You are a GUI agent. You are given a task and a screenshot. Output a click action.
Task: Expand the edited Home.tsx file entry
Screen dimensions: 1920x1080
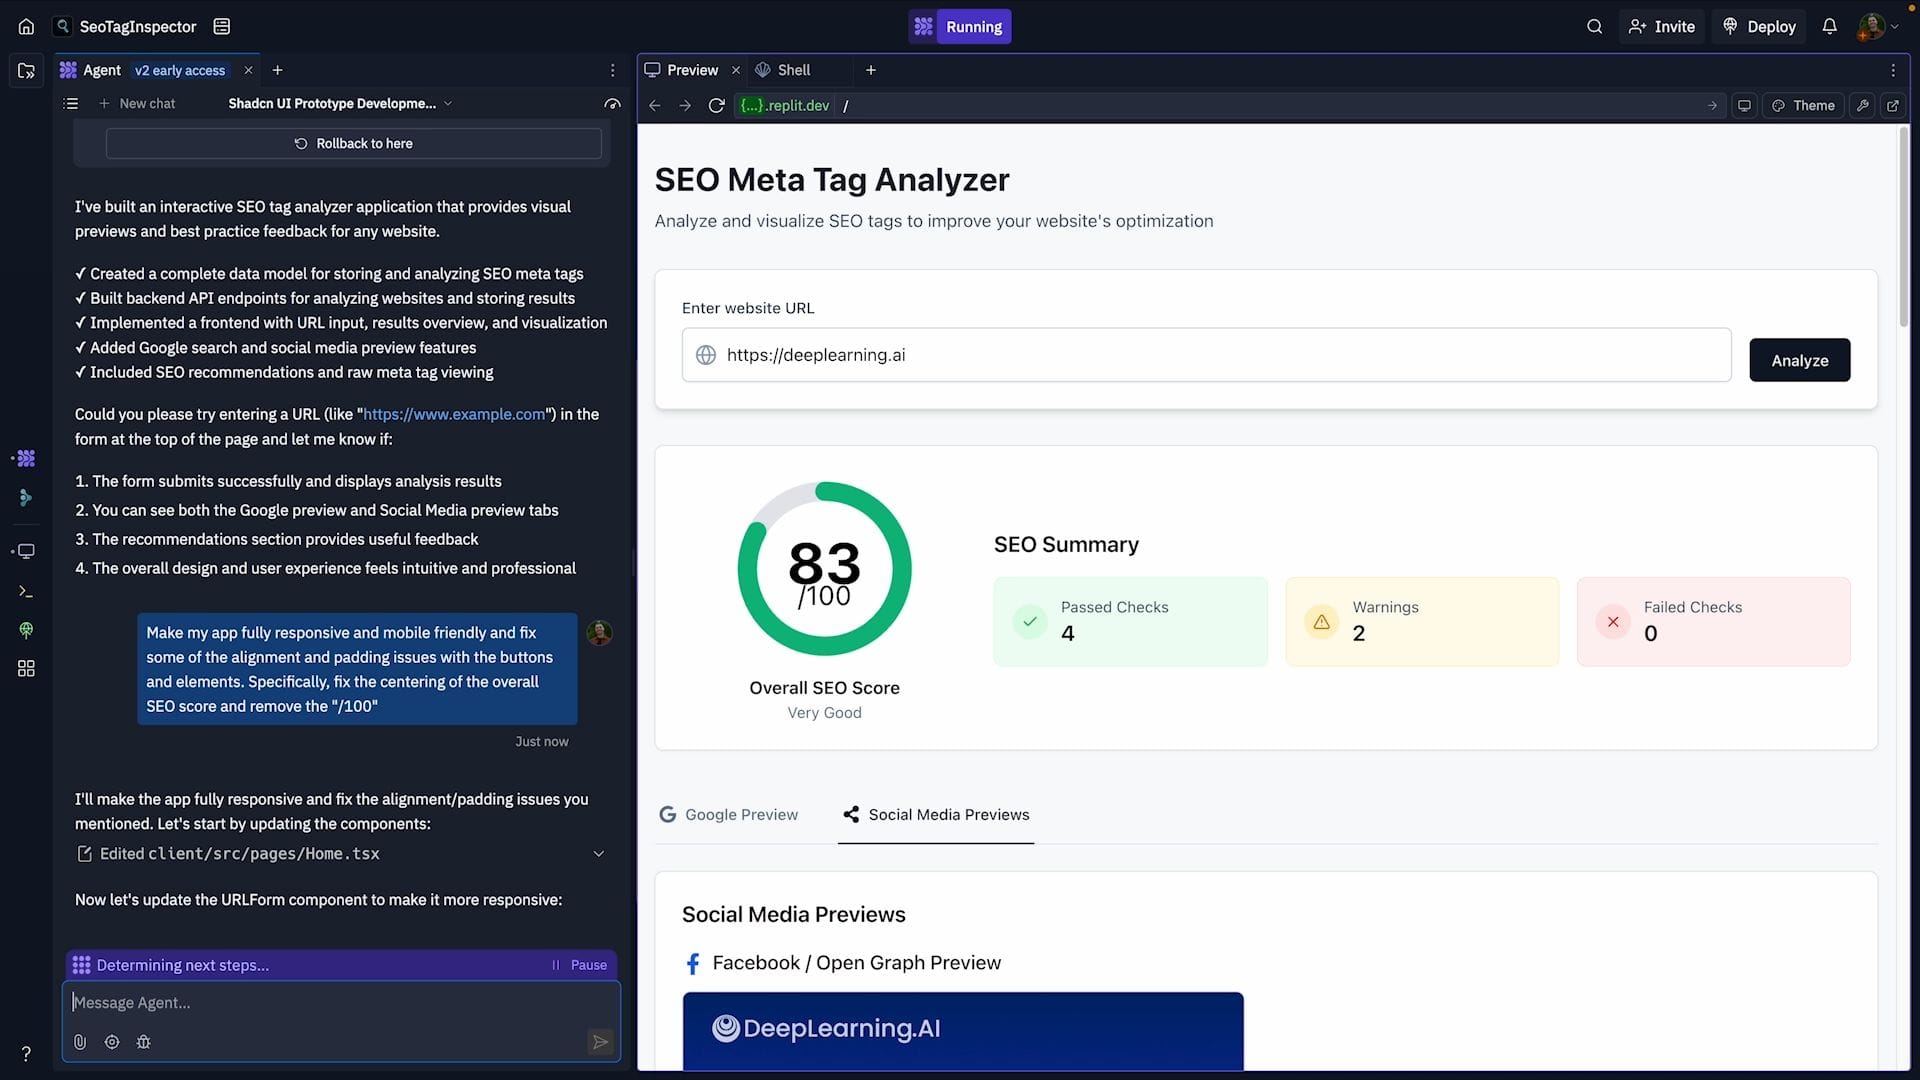[x=598, y=854]
